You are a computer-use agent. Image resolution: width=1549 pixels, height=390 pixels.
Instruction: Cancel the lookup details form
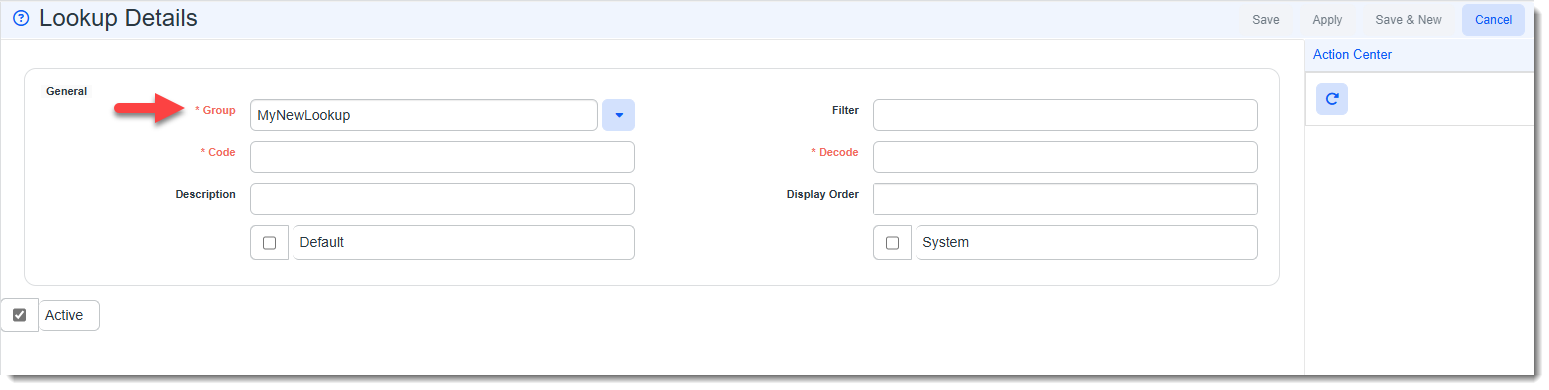[1493, 20]
